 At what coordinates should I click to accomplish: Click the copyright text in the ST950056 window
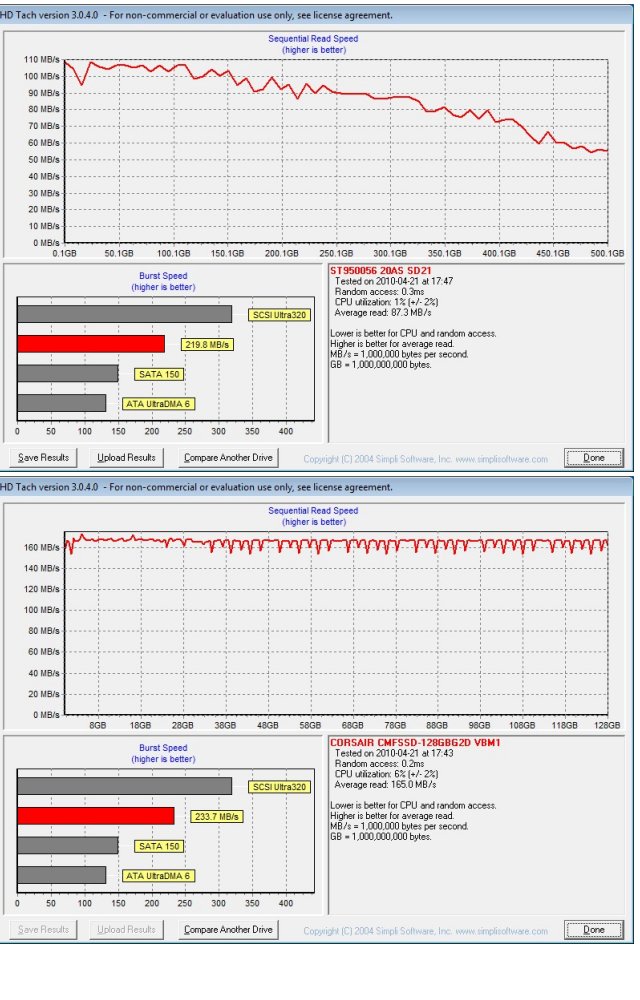425,459
